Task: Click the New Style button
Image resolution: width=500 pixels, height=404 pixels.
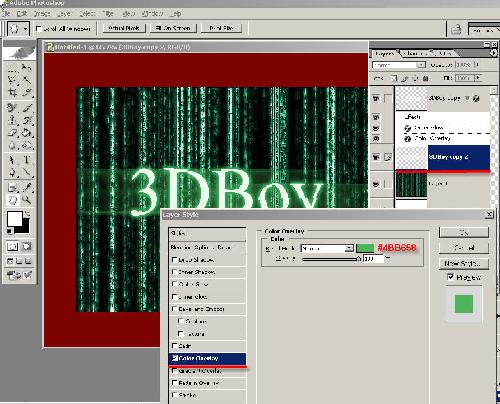Action: pos(464,264)
